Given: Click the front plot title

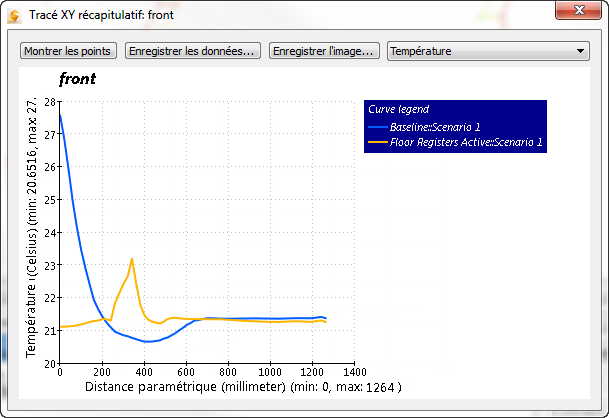Looking at the screenshot, I should point(77,79).
